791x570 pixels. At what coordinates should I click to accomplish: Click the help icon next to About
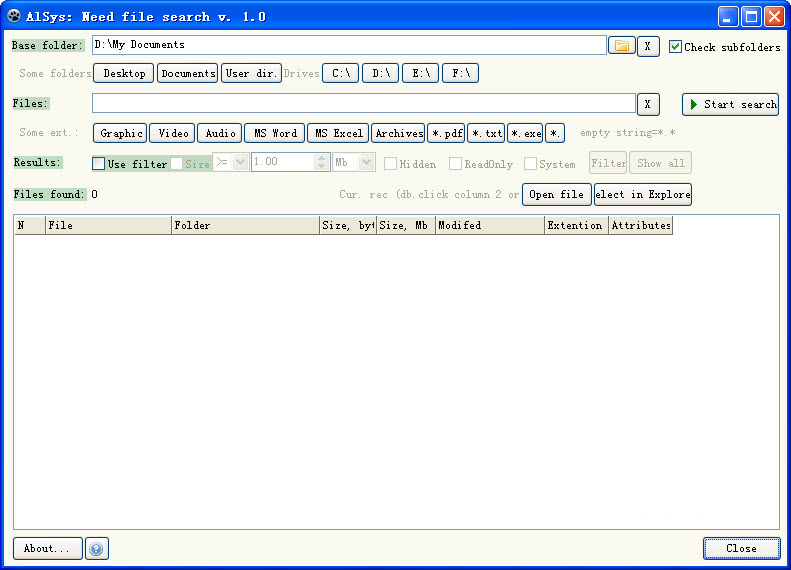click(x=97, y=548)
